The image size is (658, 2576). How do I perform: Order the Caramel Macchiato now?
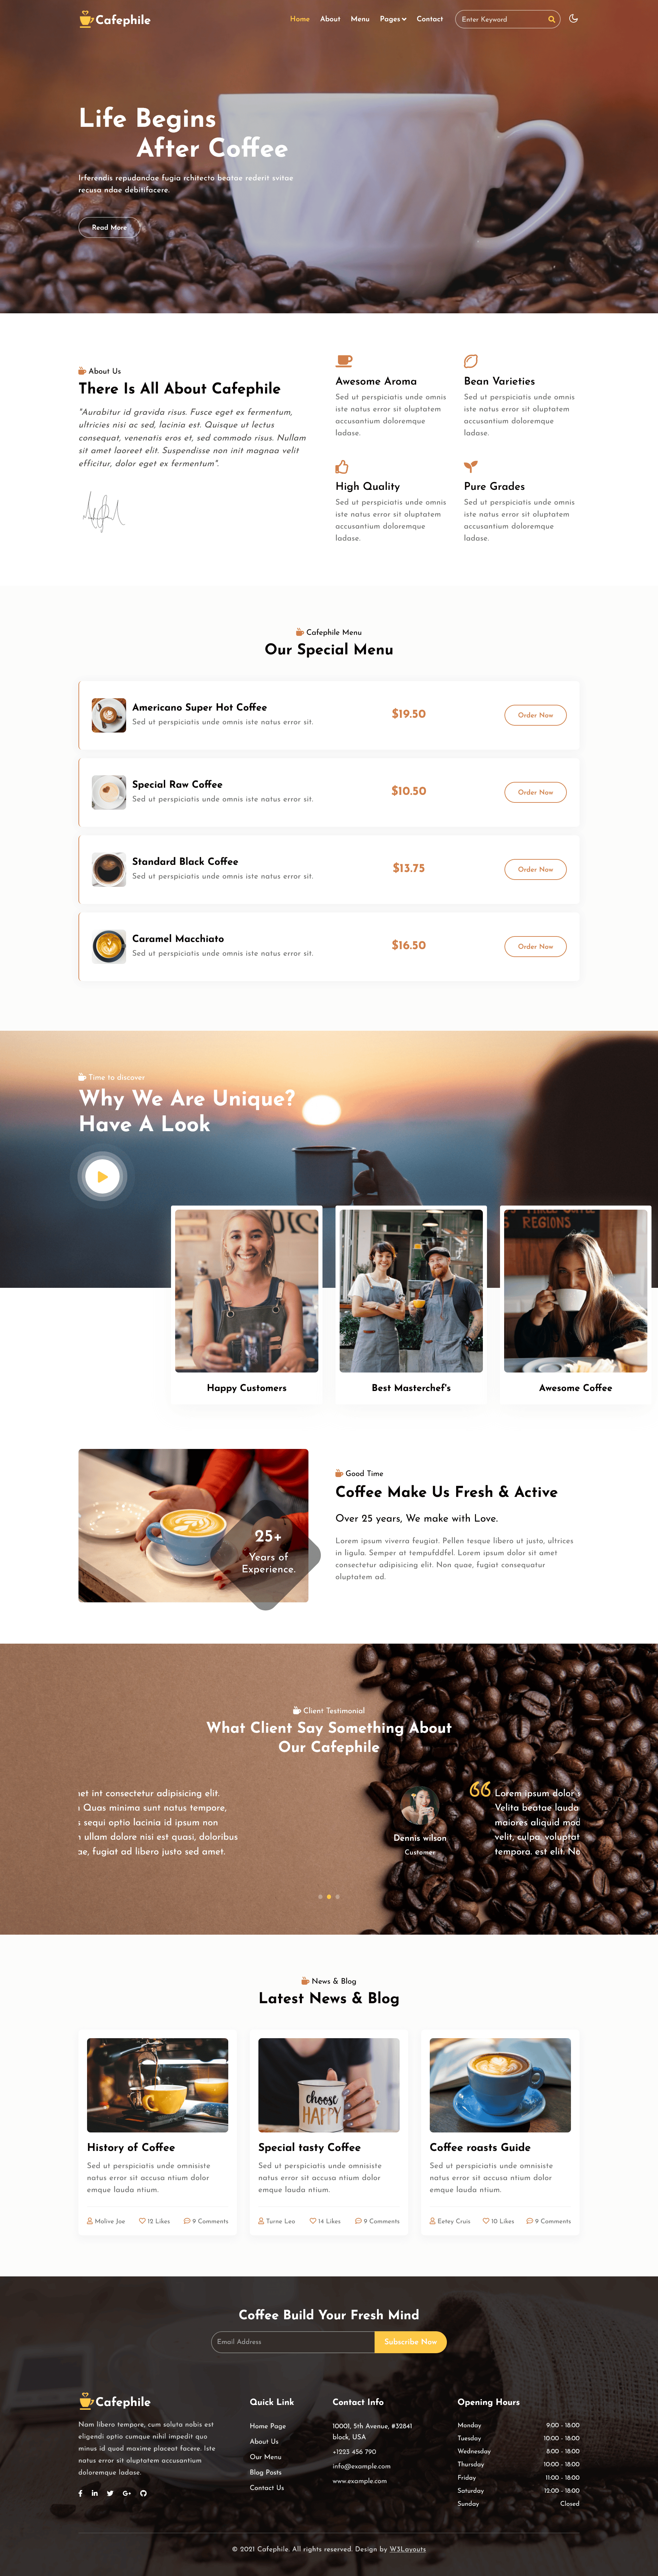[x=535, y=946]
